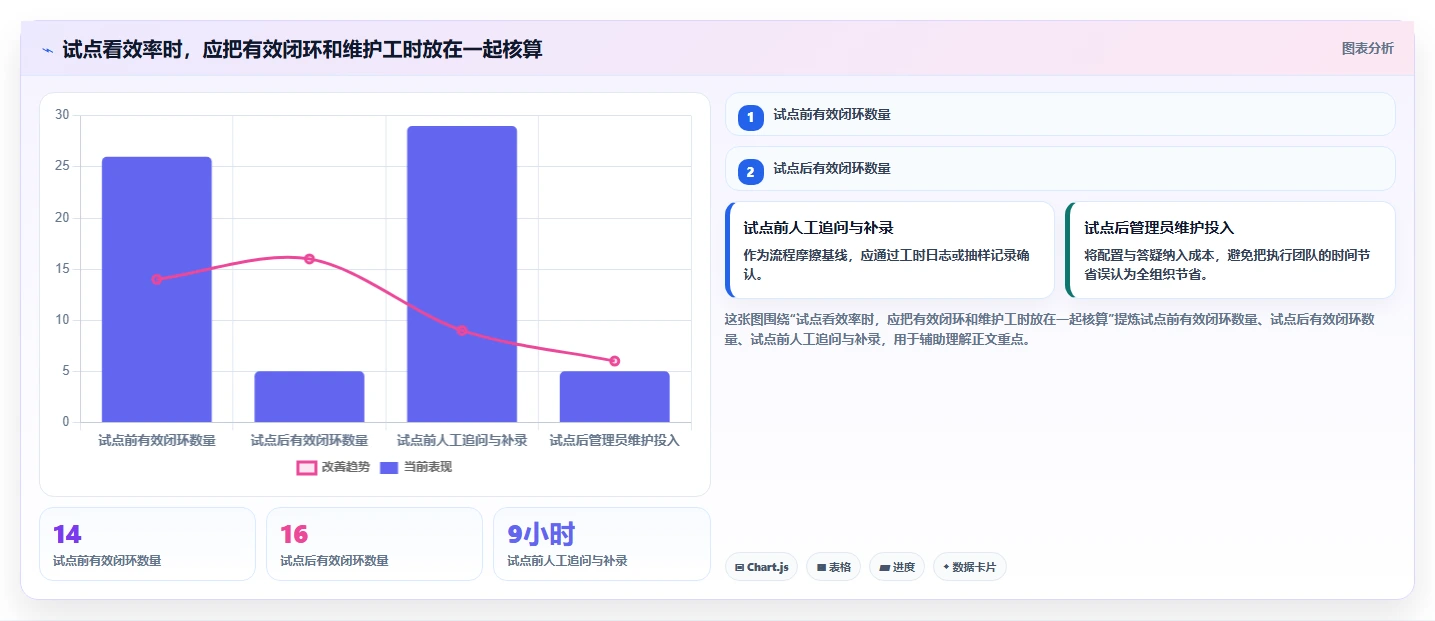The height and width of the screenshot is (621, 1435).
Task: Click the 16 stat card
Action: tap(375, 544)
